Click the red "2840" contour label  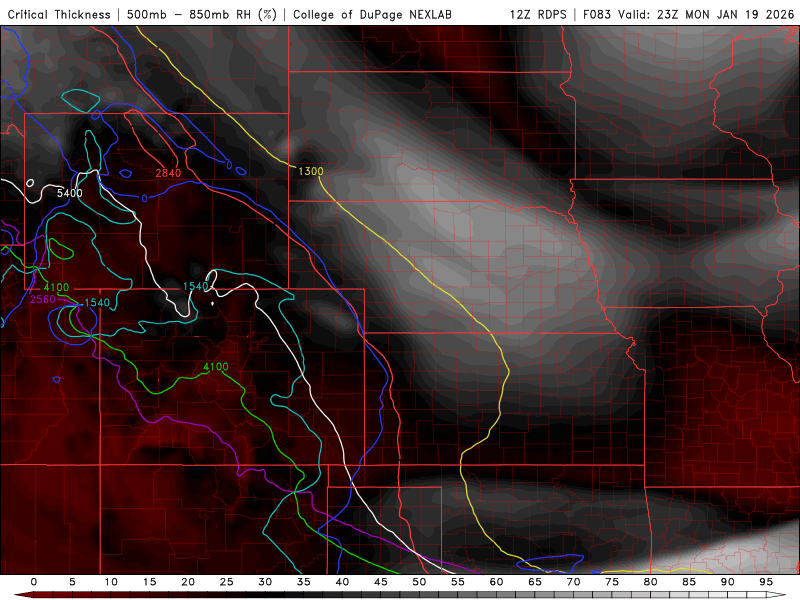point(168,173)
